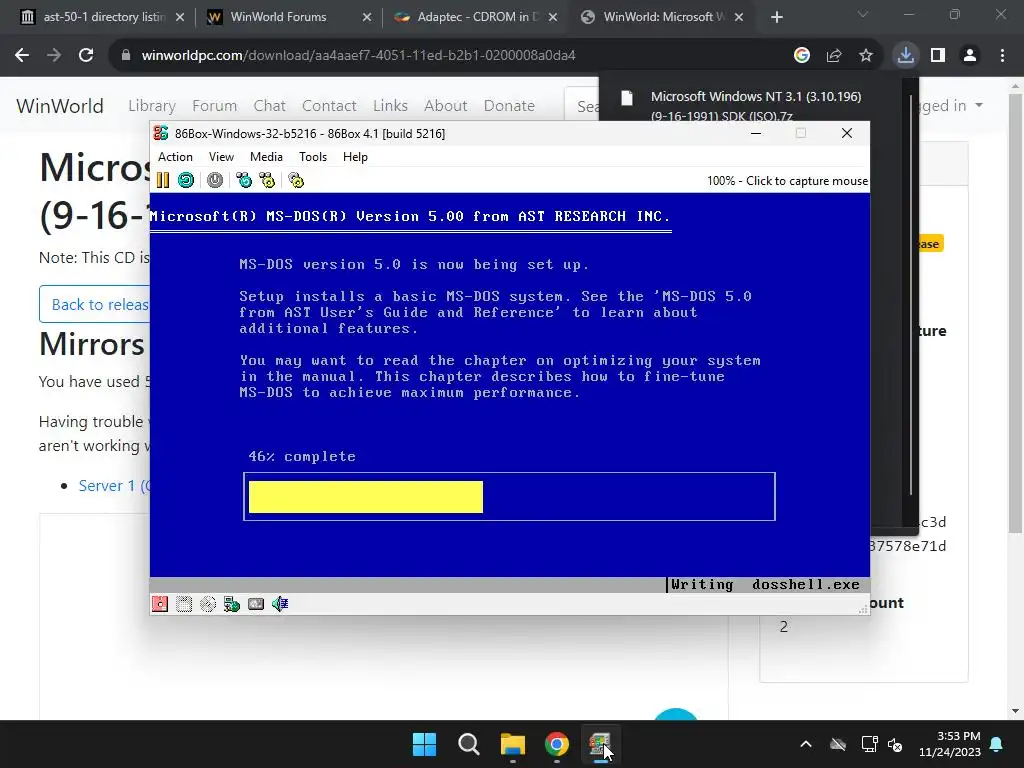Open notification bell in tray
The width and height of the screenshot is (1024, 768).
(x=997, y=744)
